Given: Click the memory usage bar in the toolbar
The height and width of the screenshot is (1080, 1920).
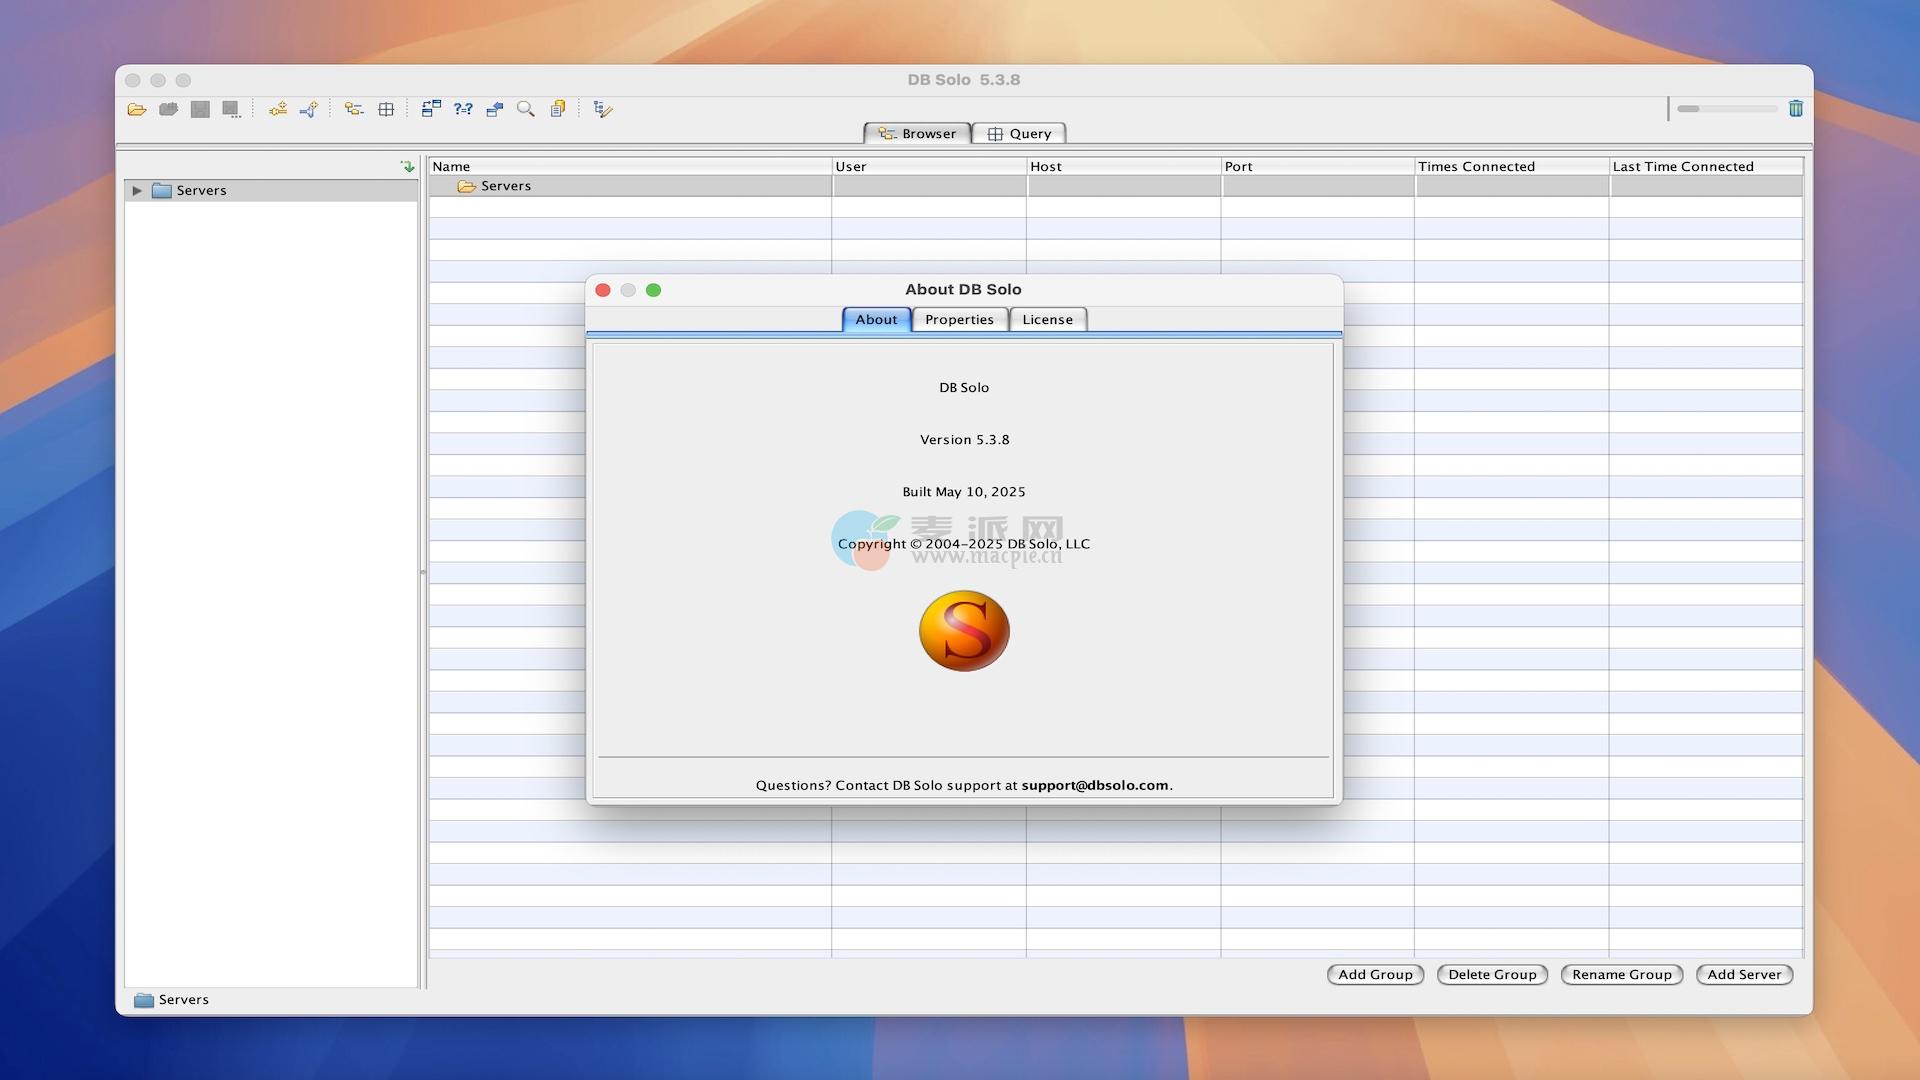Looking at the screenshot, I should point(1727,108).
